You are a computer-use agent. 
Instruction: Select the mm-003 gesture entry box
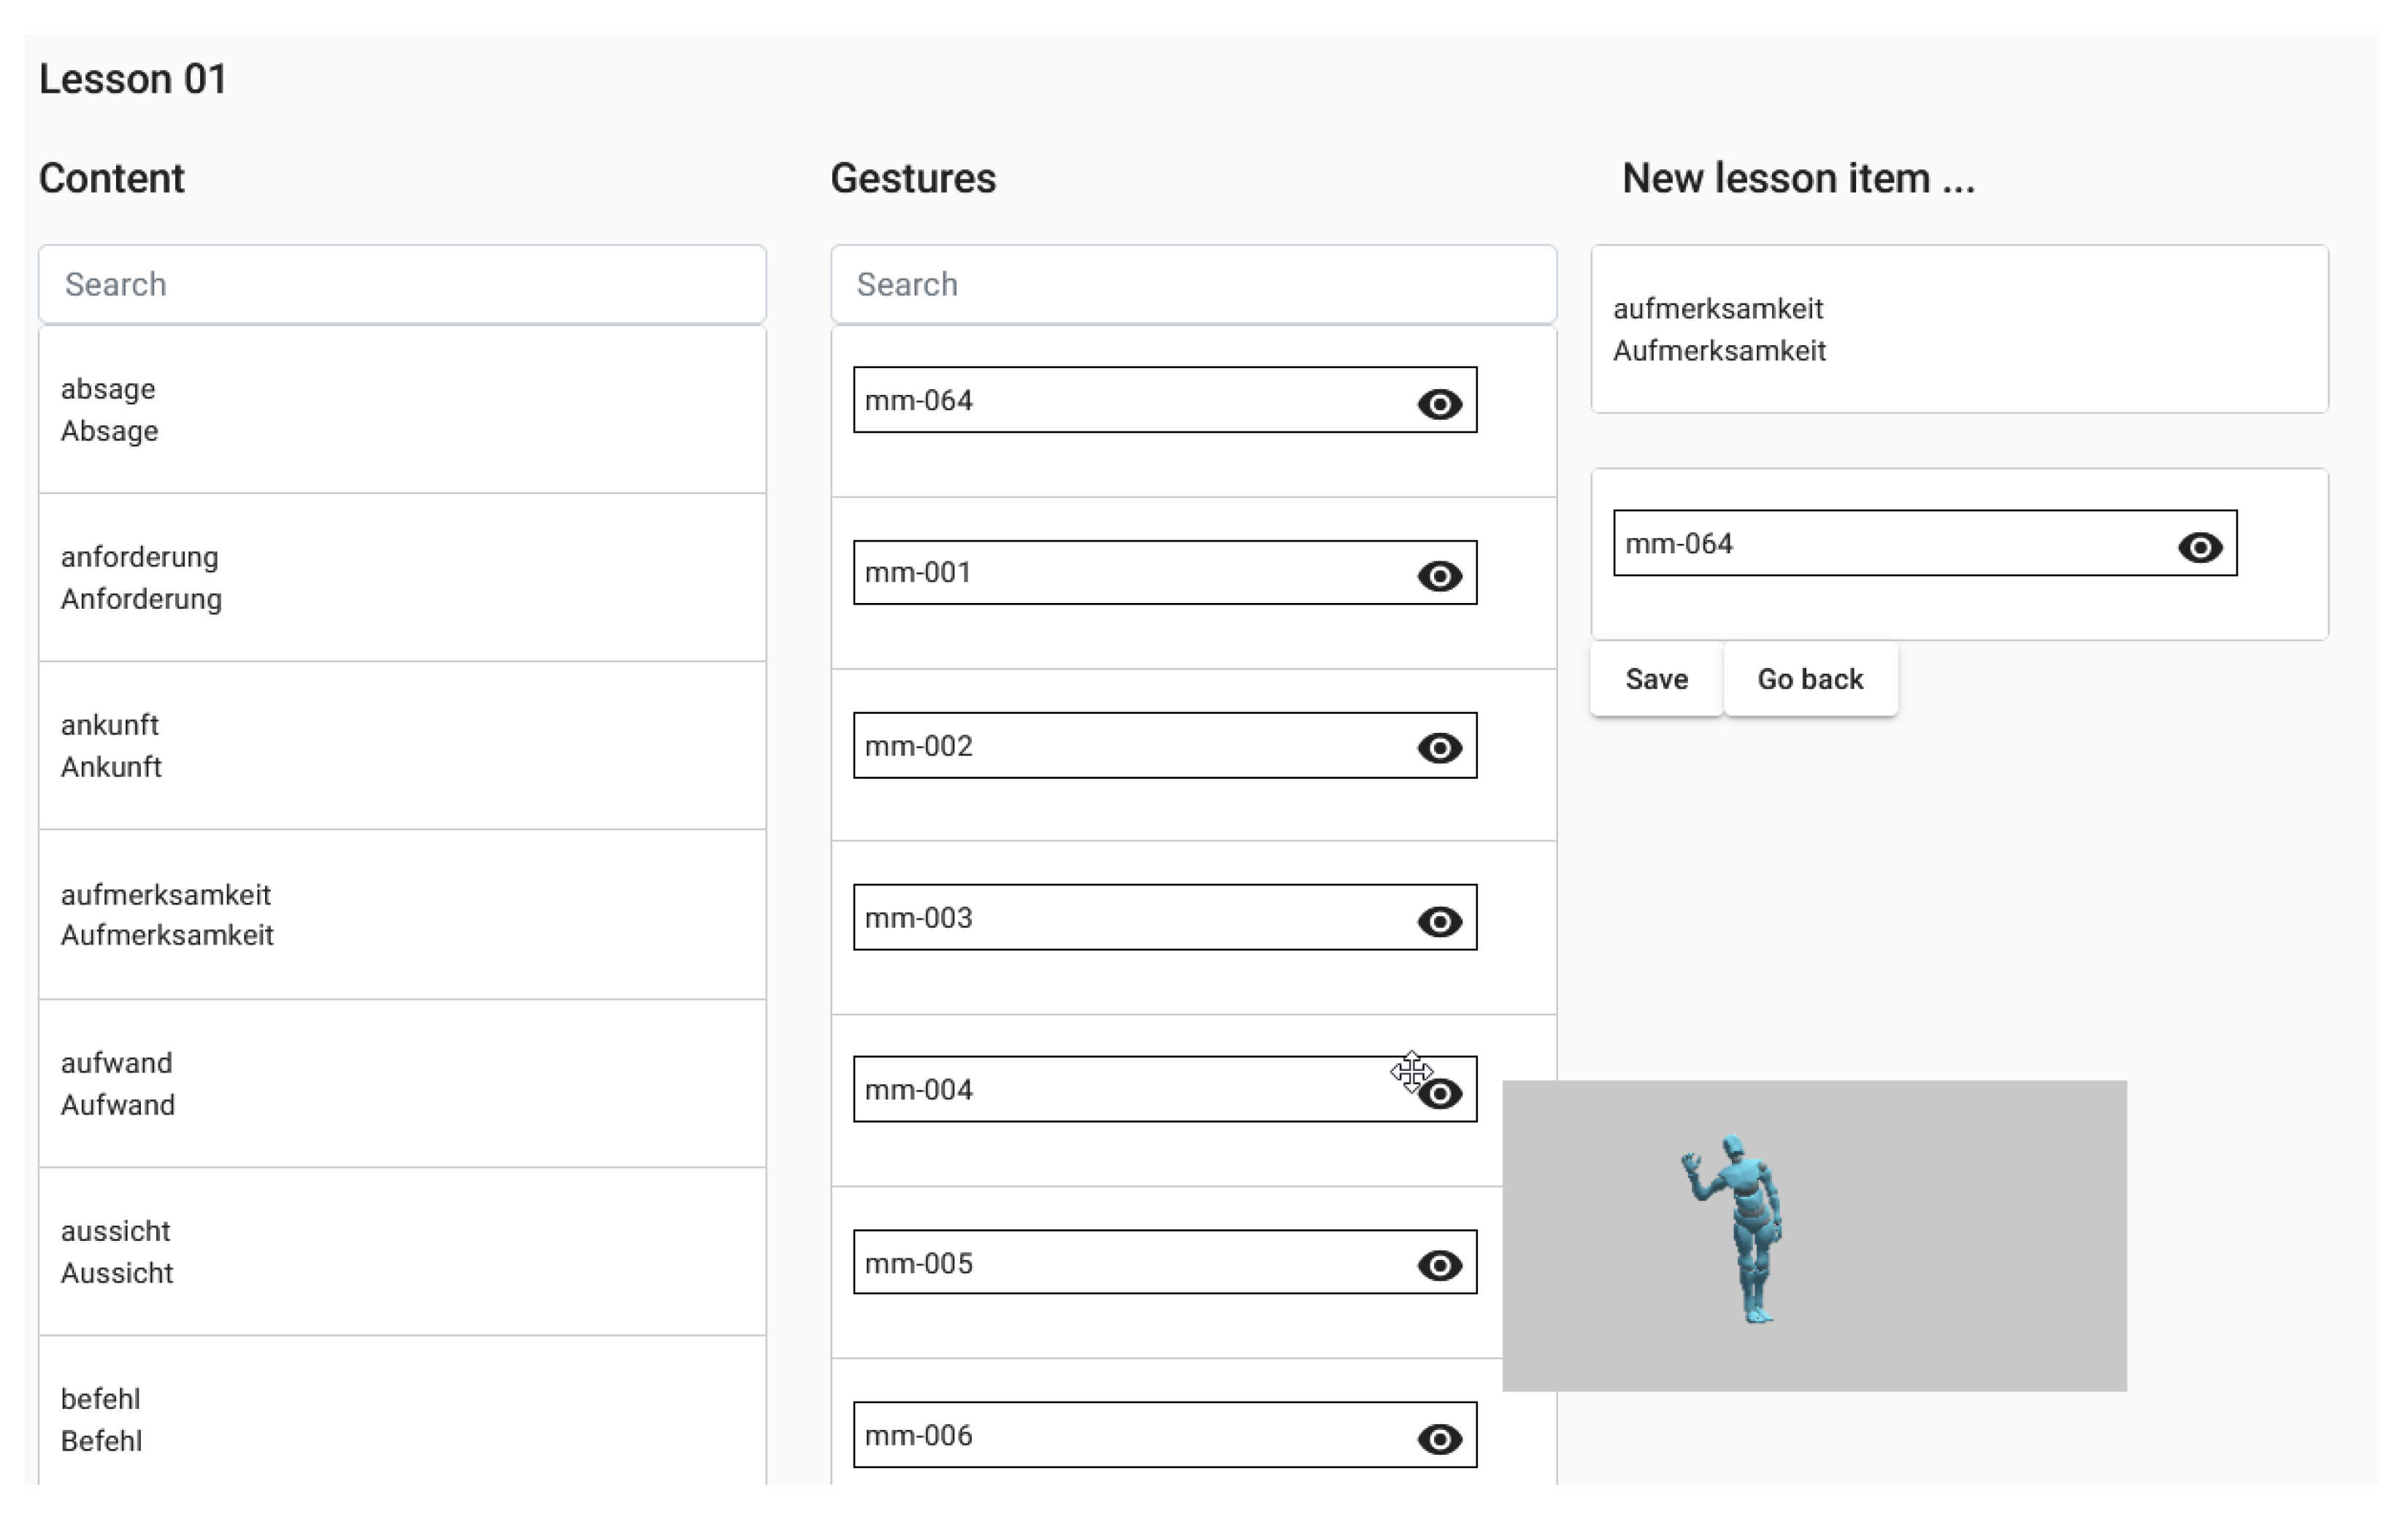tap(1120, 917)
